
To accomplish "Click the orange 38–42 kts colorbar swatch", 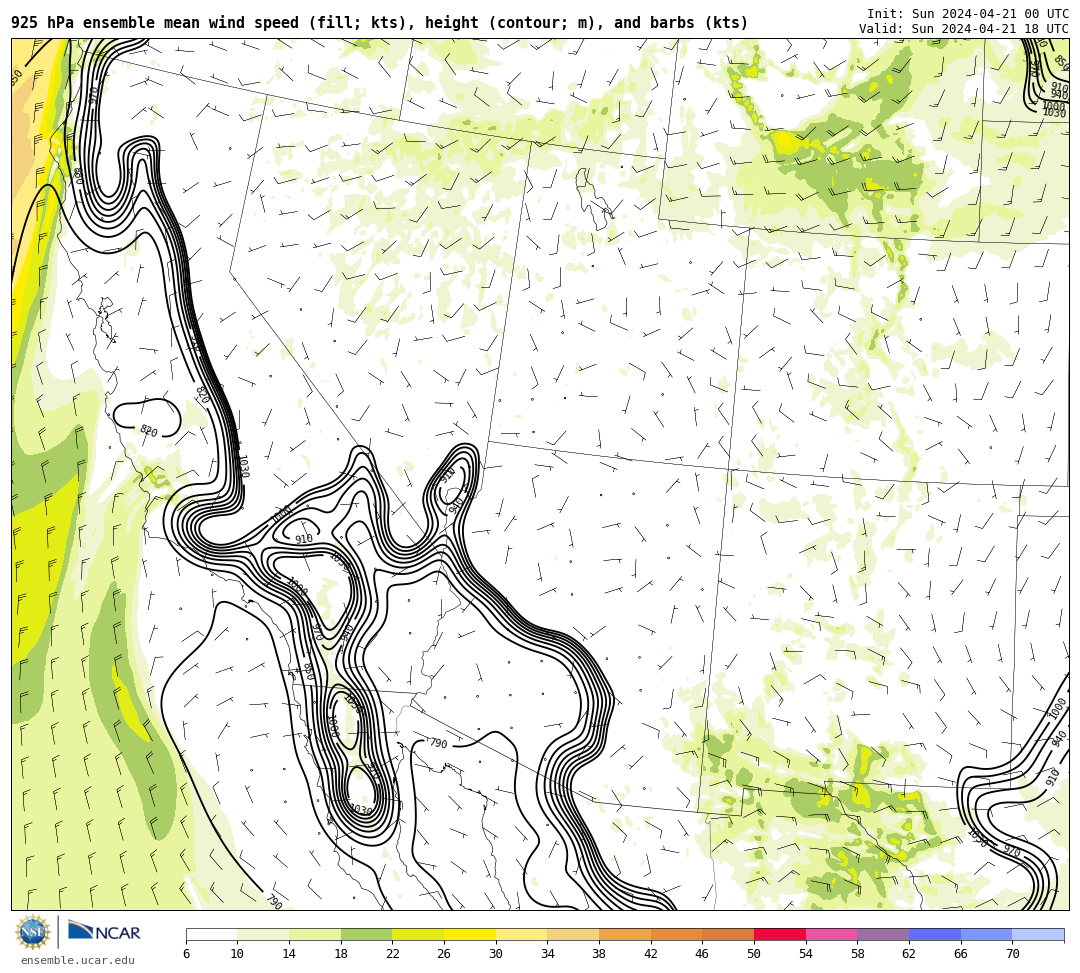I will tap(625, 934).
